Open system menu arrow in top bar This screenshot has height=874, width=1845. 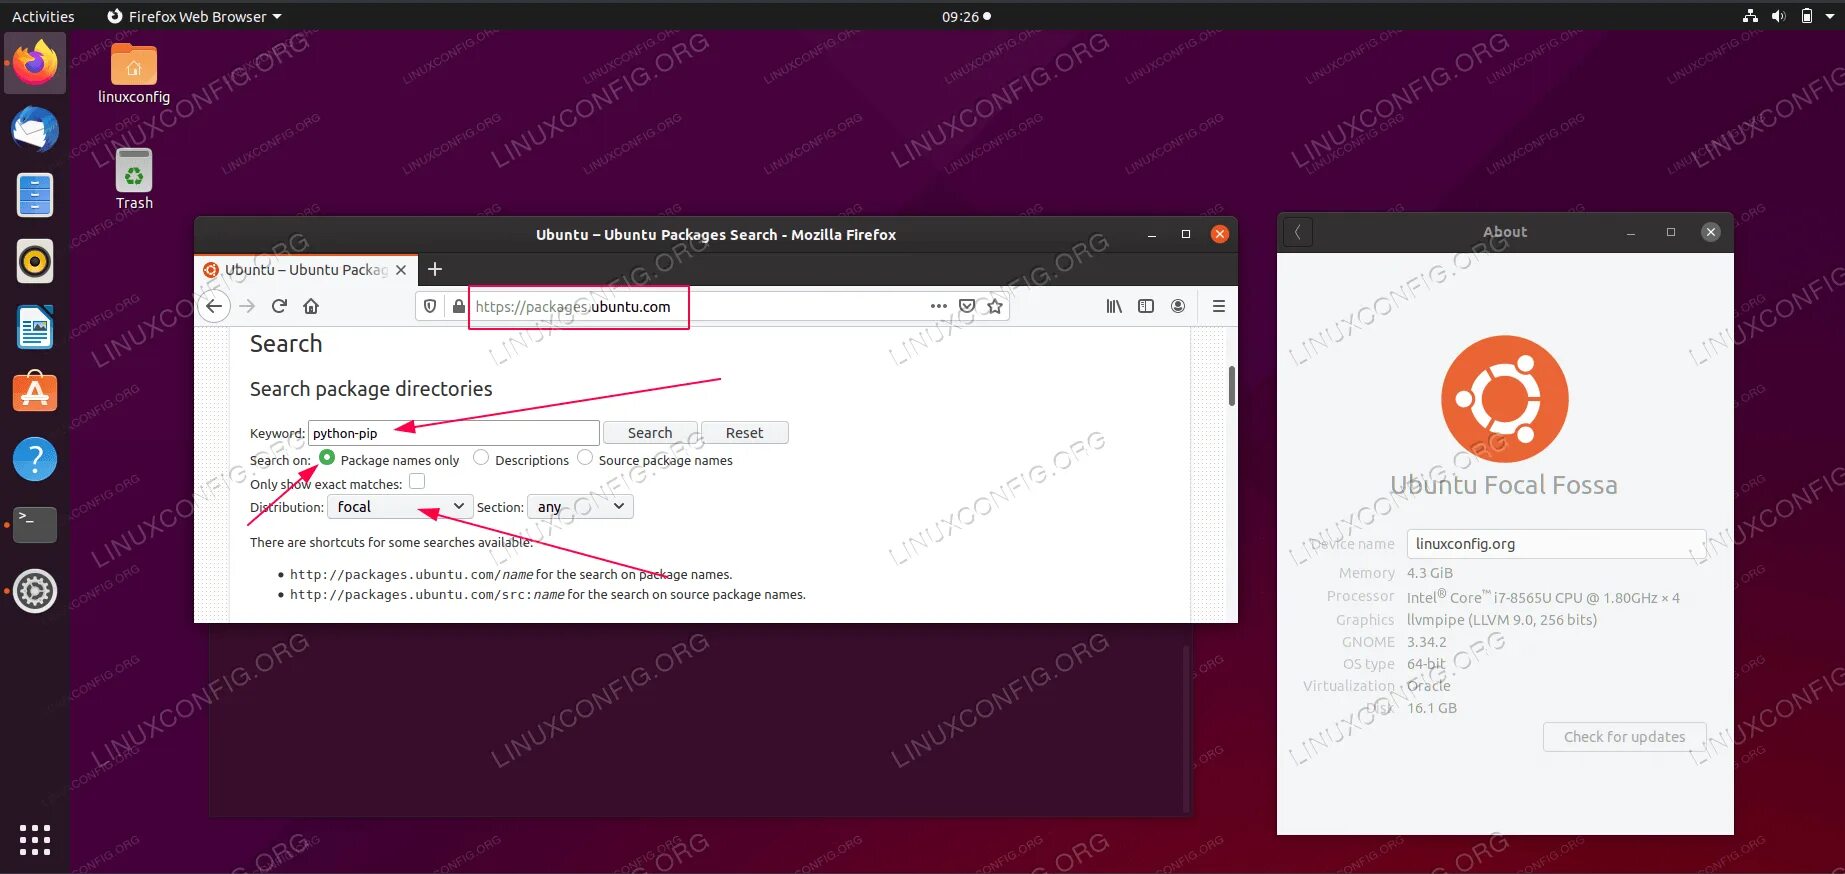pos(1830,16)
